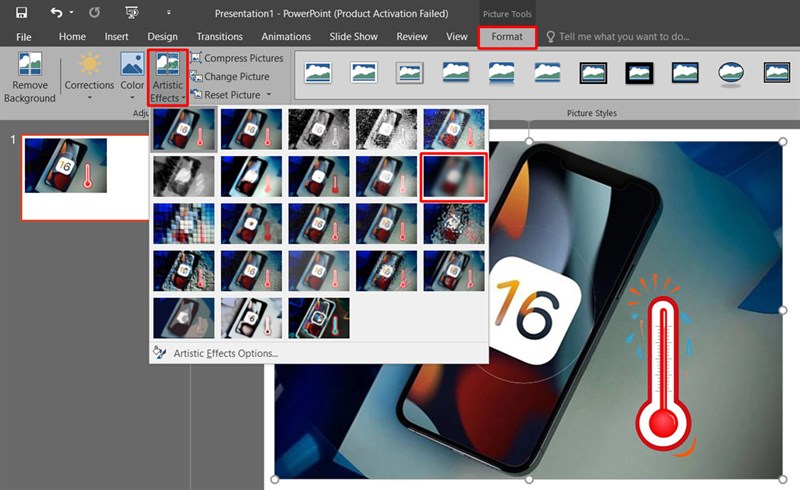Screen dimensions: 800x490
Task: Apply the Glow Edges artistic effect
Action: [319, 318]
